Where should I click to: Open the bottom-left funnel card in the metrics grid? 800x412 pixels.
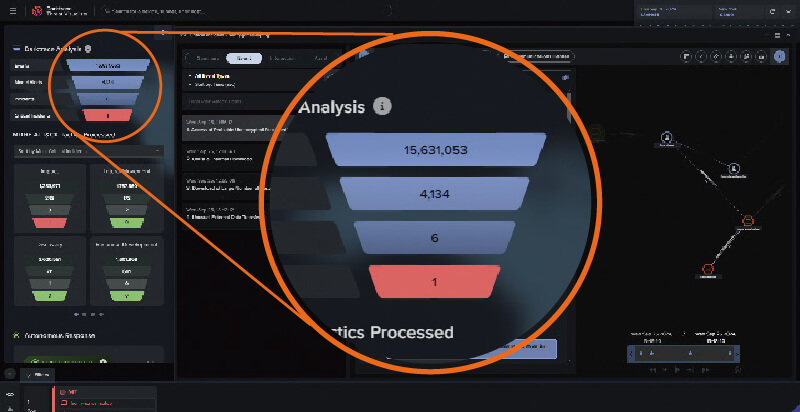[x=50, y=271]
